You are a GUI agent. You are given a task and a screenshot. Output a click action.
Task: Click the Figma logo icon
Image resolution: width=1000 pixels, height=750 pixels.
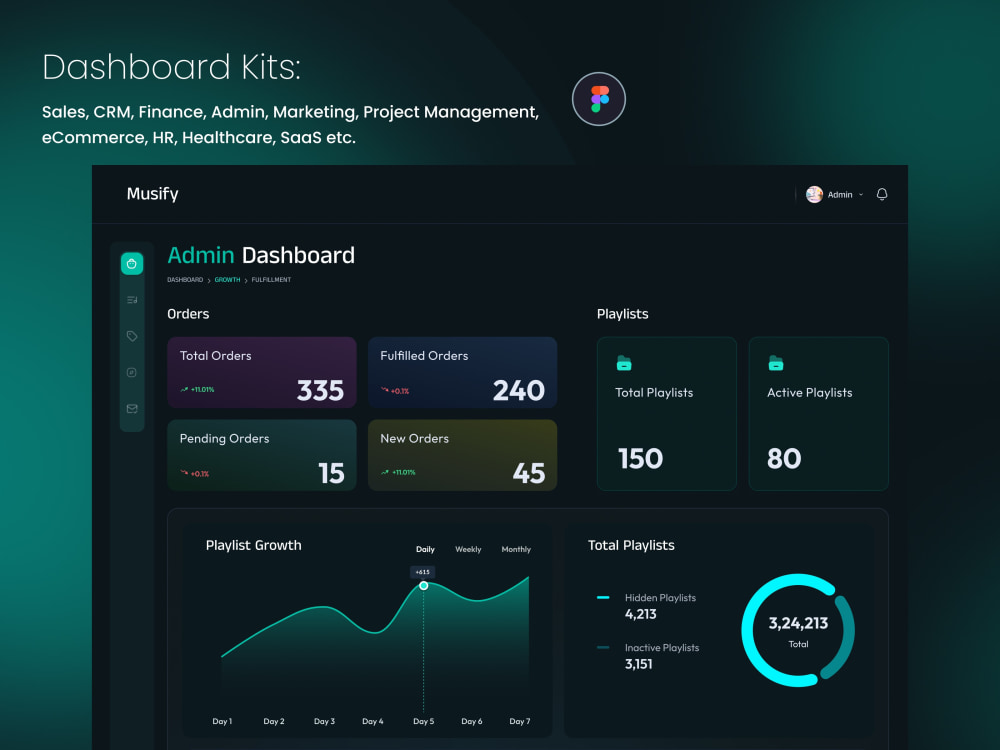(599, 99)
